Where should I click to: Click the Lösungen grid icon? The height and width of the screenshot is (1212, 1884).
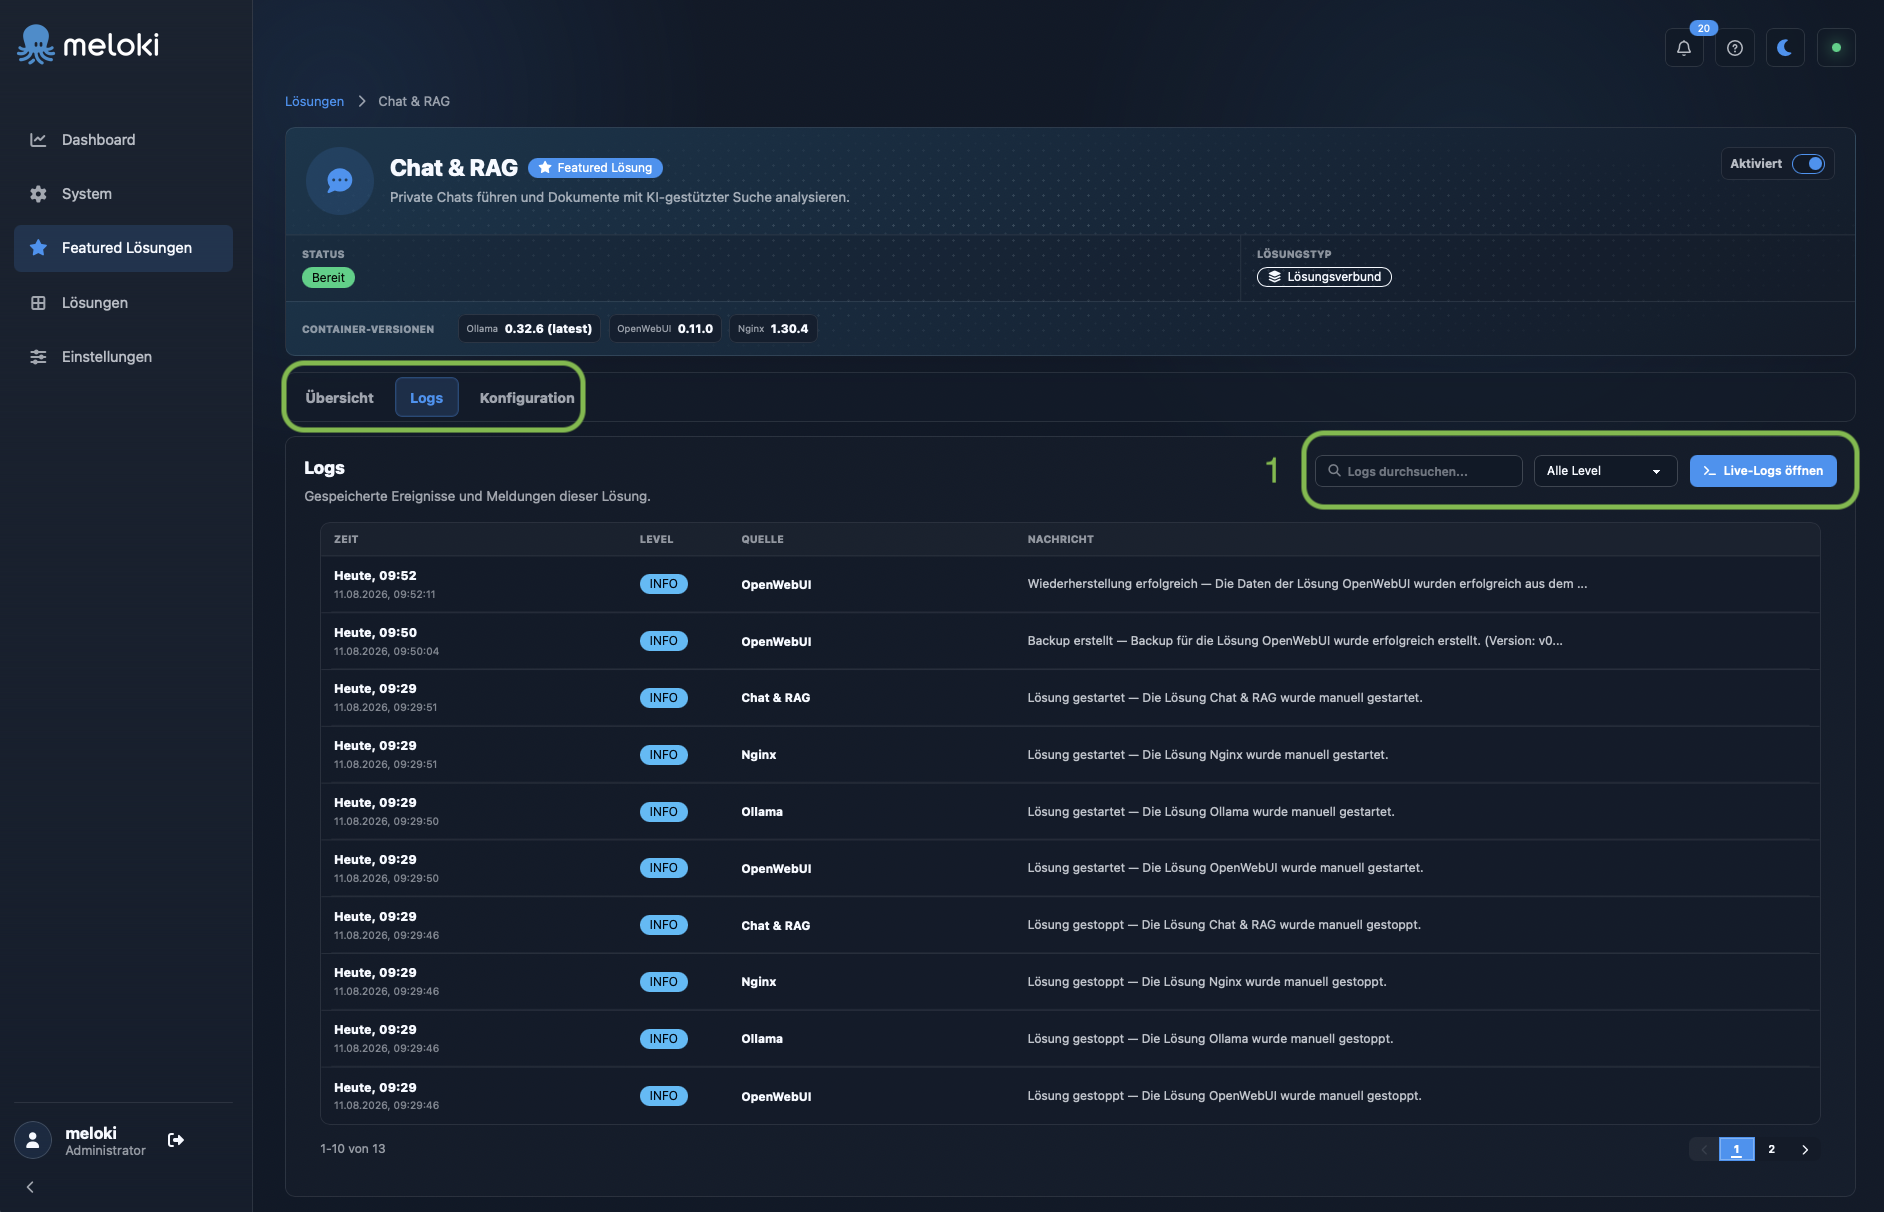(38, 303)
